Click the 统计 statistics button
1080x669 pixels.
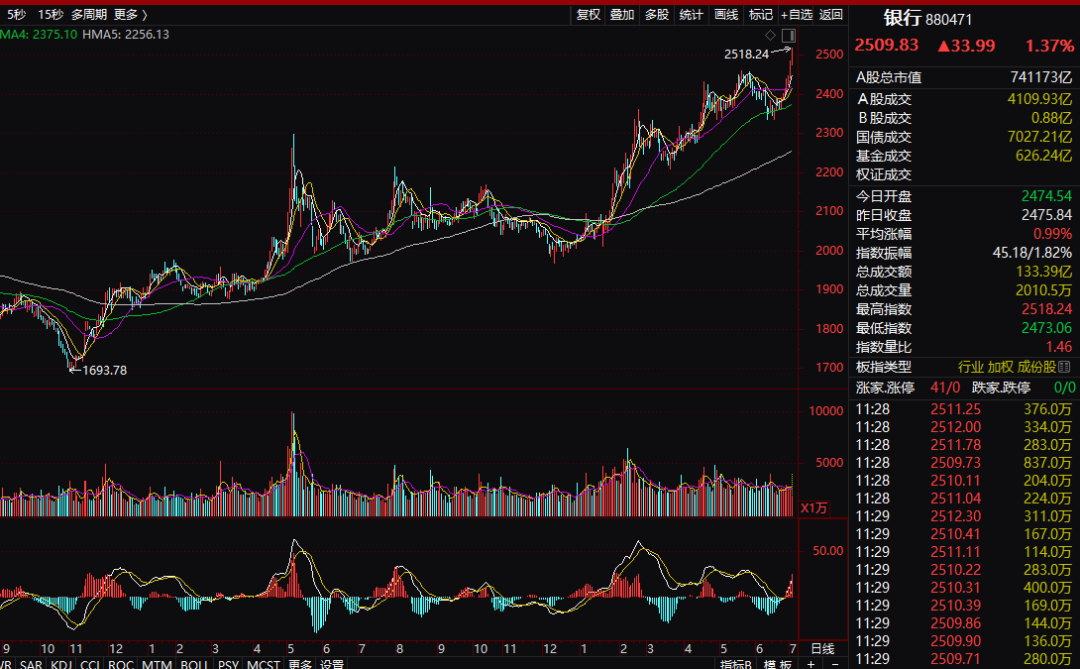(x=691, y=14)
